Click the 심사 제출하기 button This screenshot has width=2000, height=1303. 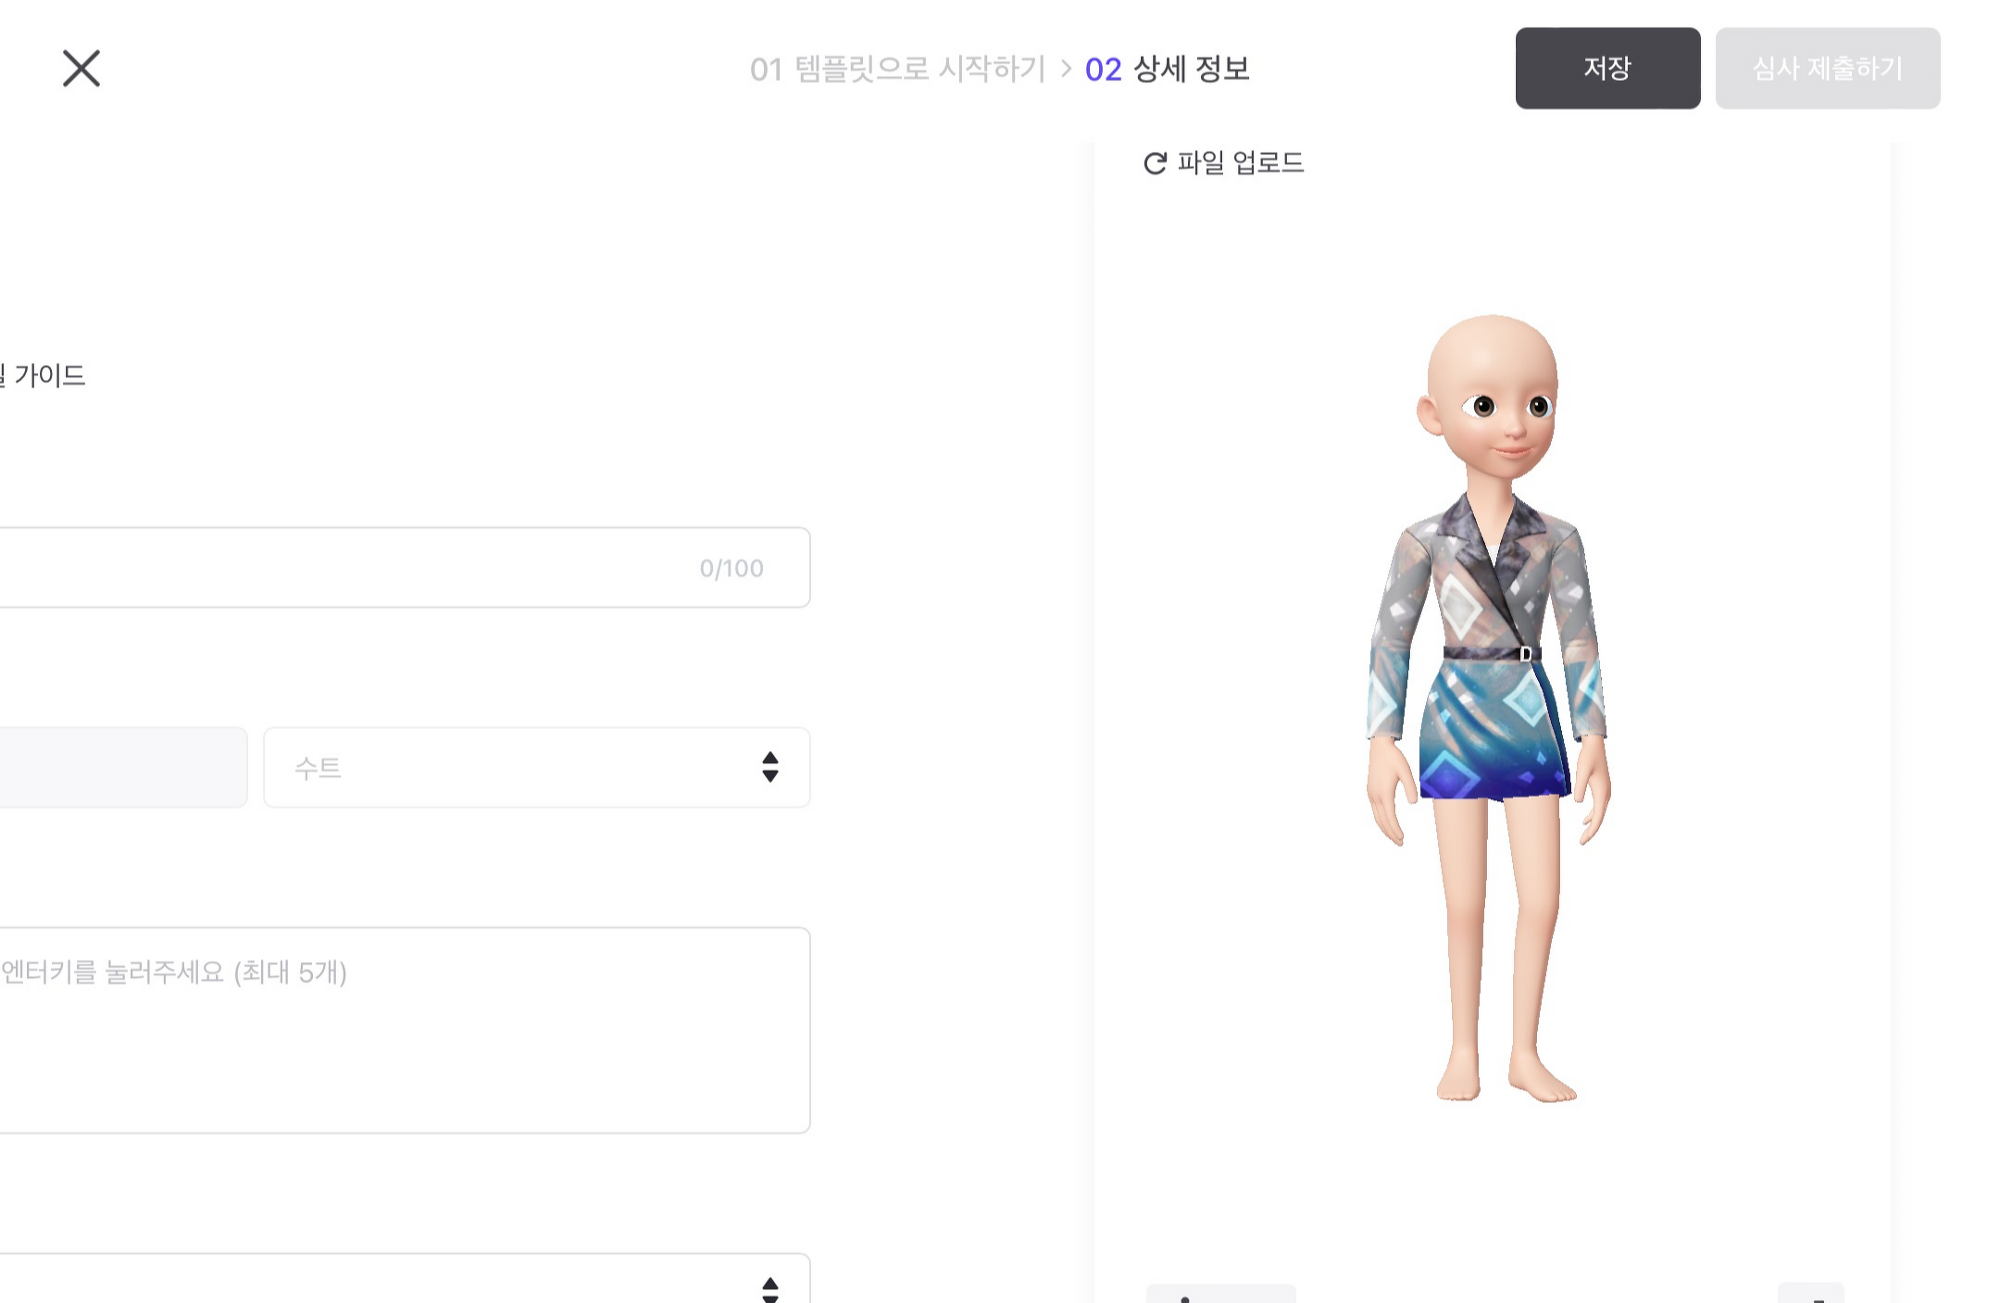click(x=1828, y=68)
